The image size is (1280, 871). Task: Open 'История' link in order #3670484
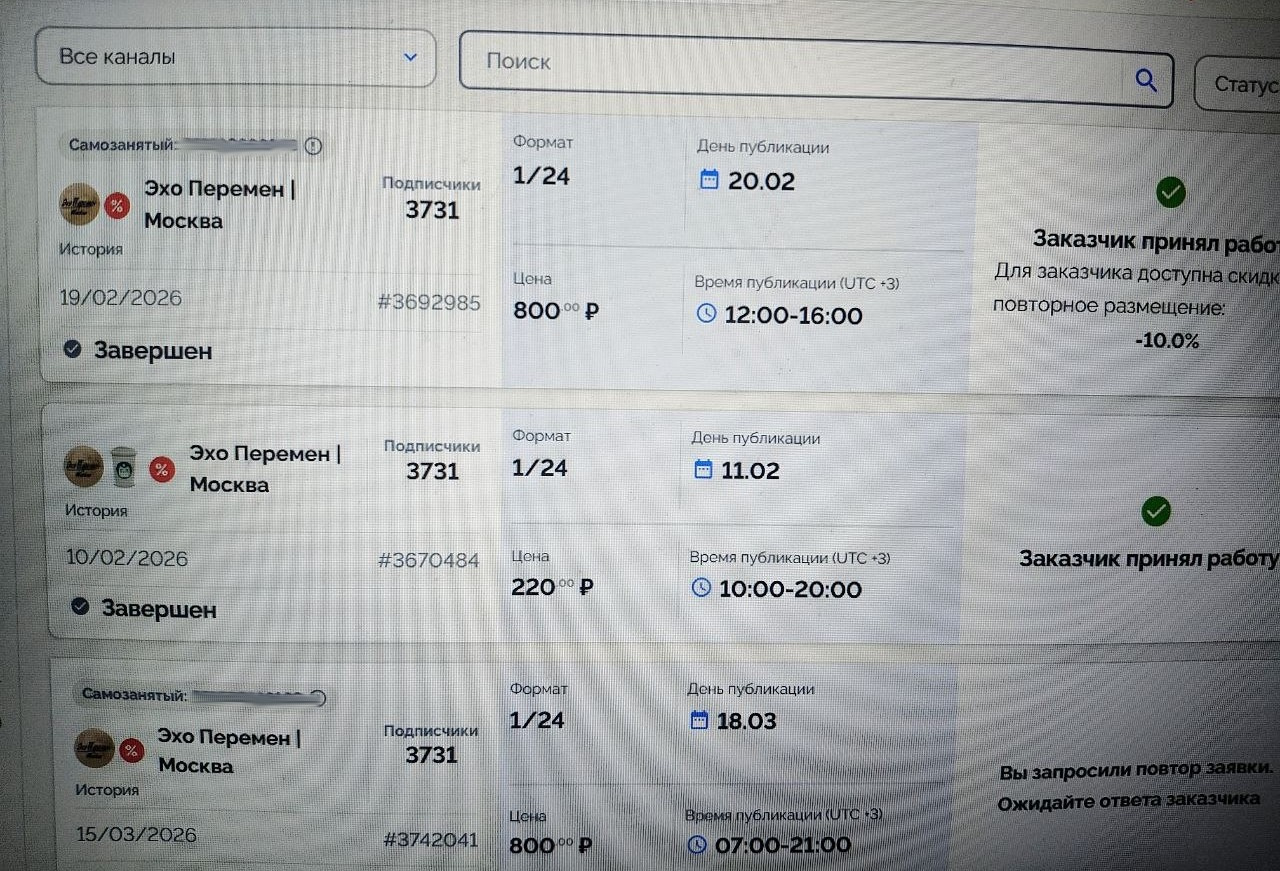(x=96, y=510)
